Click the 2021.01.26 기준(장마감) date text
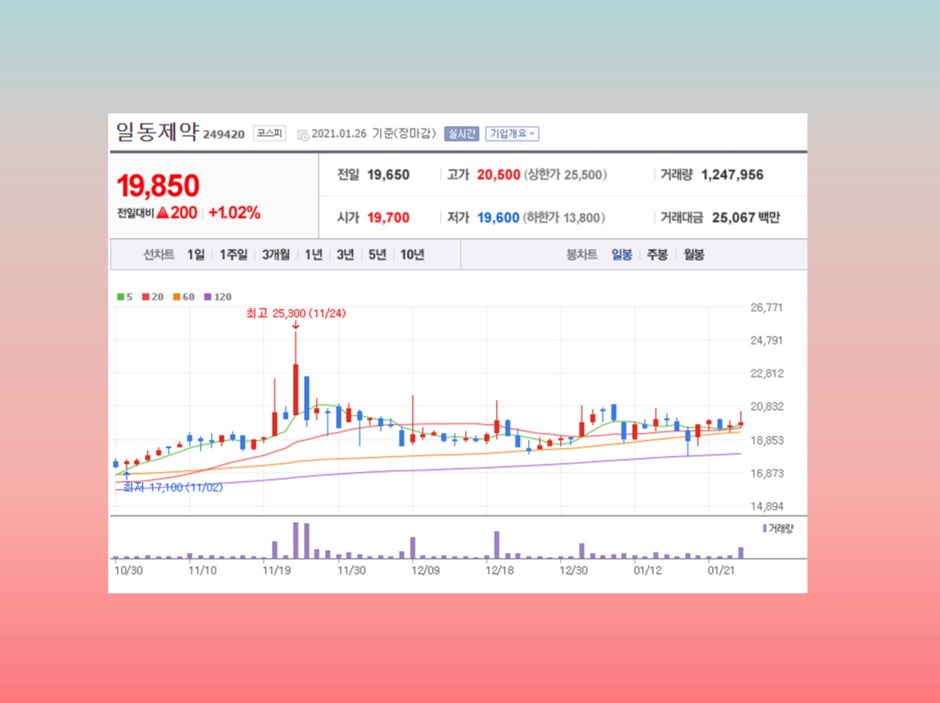 (x=373, y=134)
